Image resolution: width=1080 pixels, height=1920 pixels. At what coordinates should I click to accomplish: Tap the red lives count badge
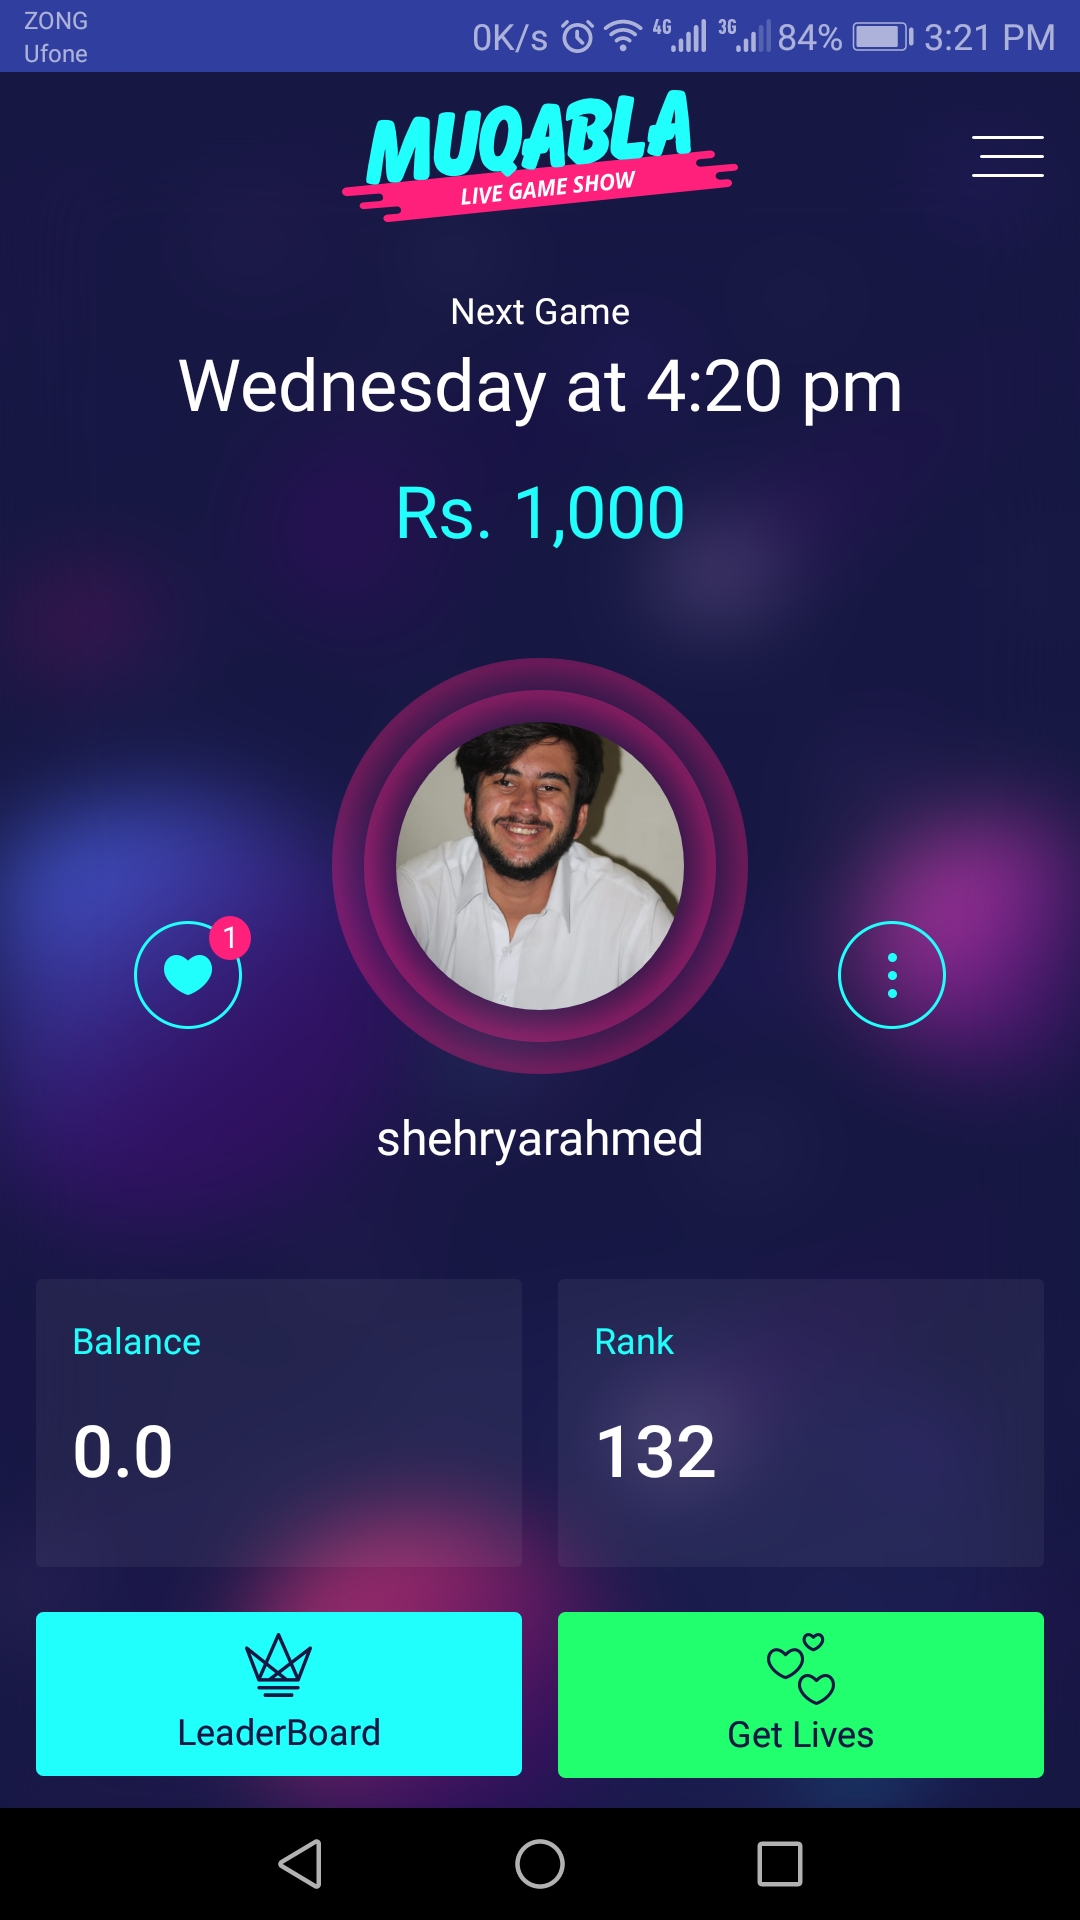coord(230,938)
